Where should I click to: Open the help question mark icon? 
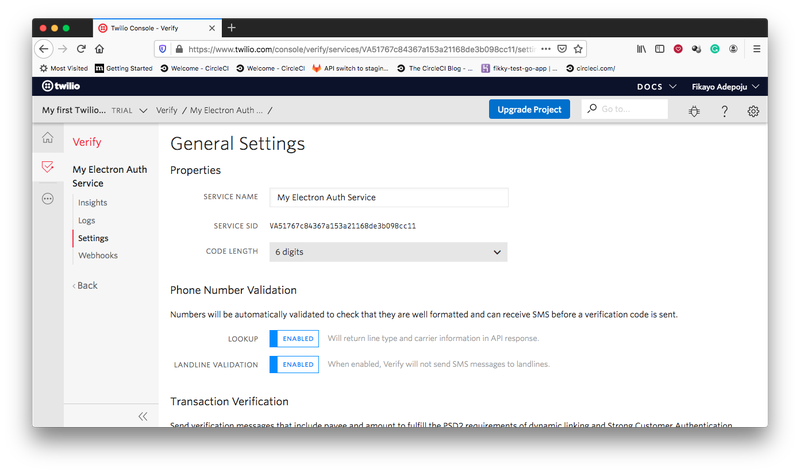(x=724, y=111)
